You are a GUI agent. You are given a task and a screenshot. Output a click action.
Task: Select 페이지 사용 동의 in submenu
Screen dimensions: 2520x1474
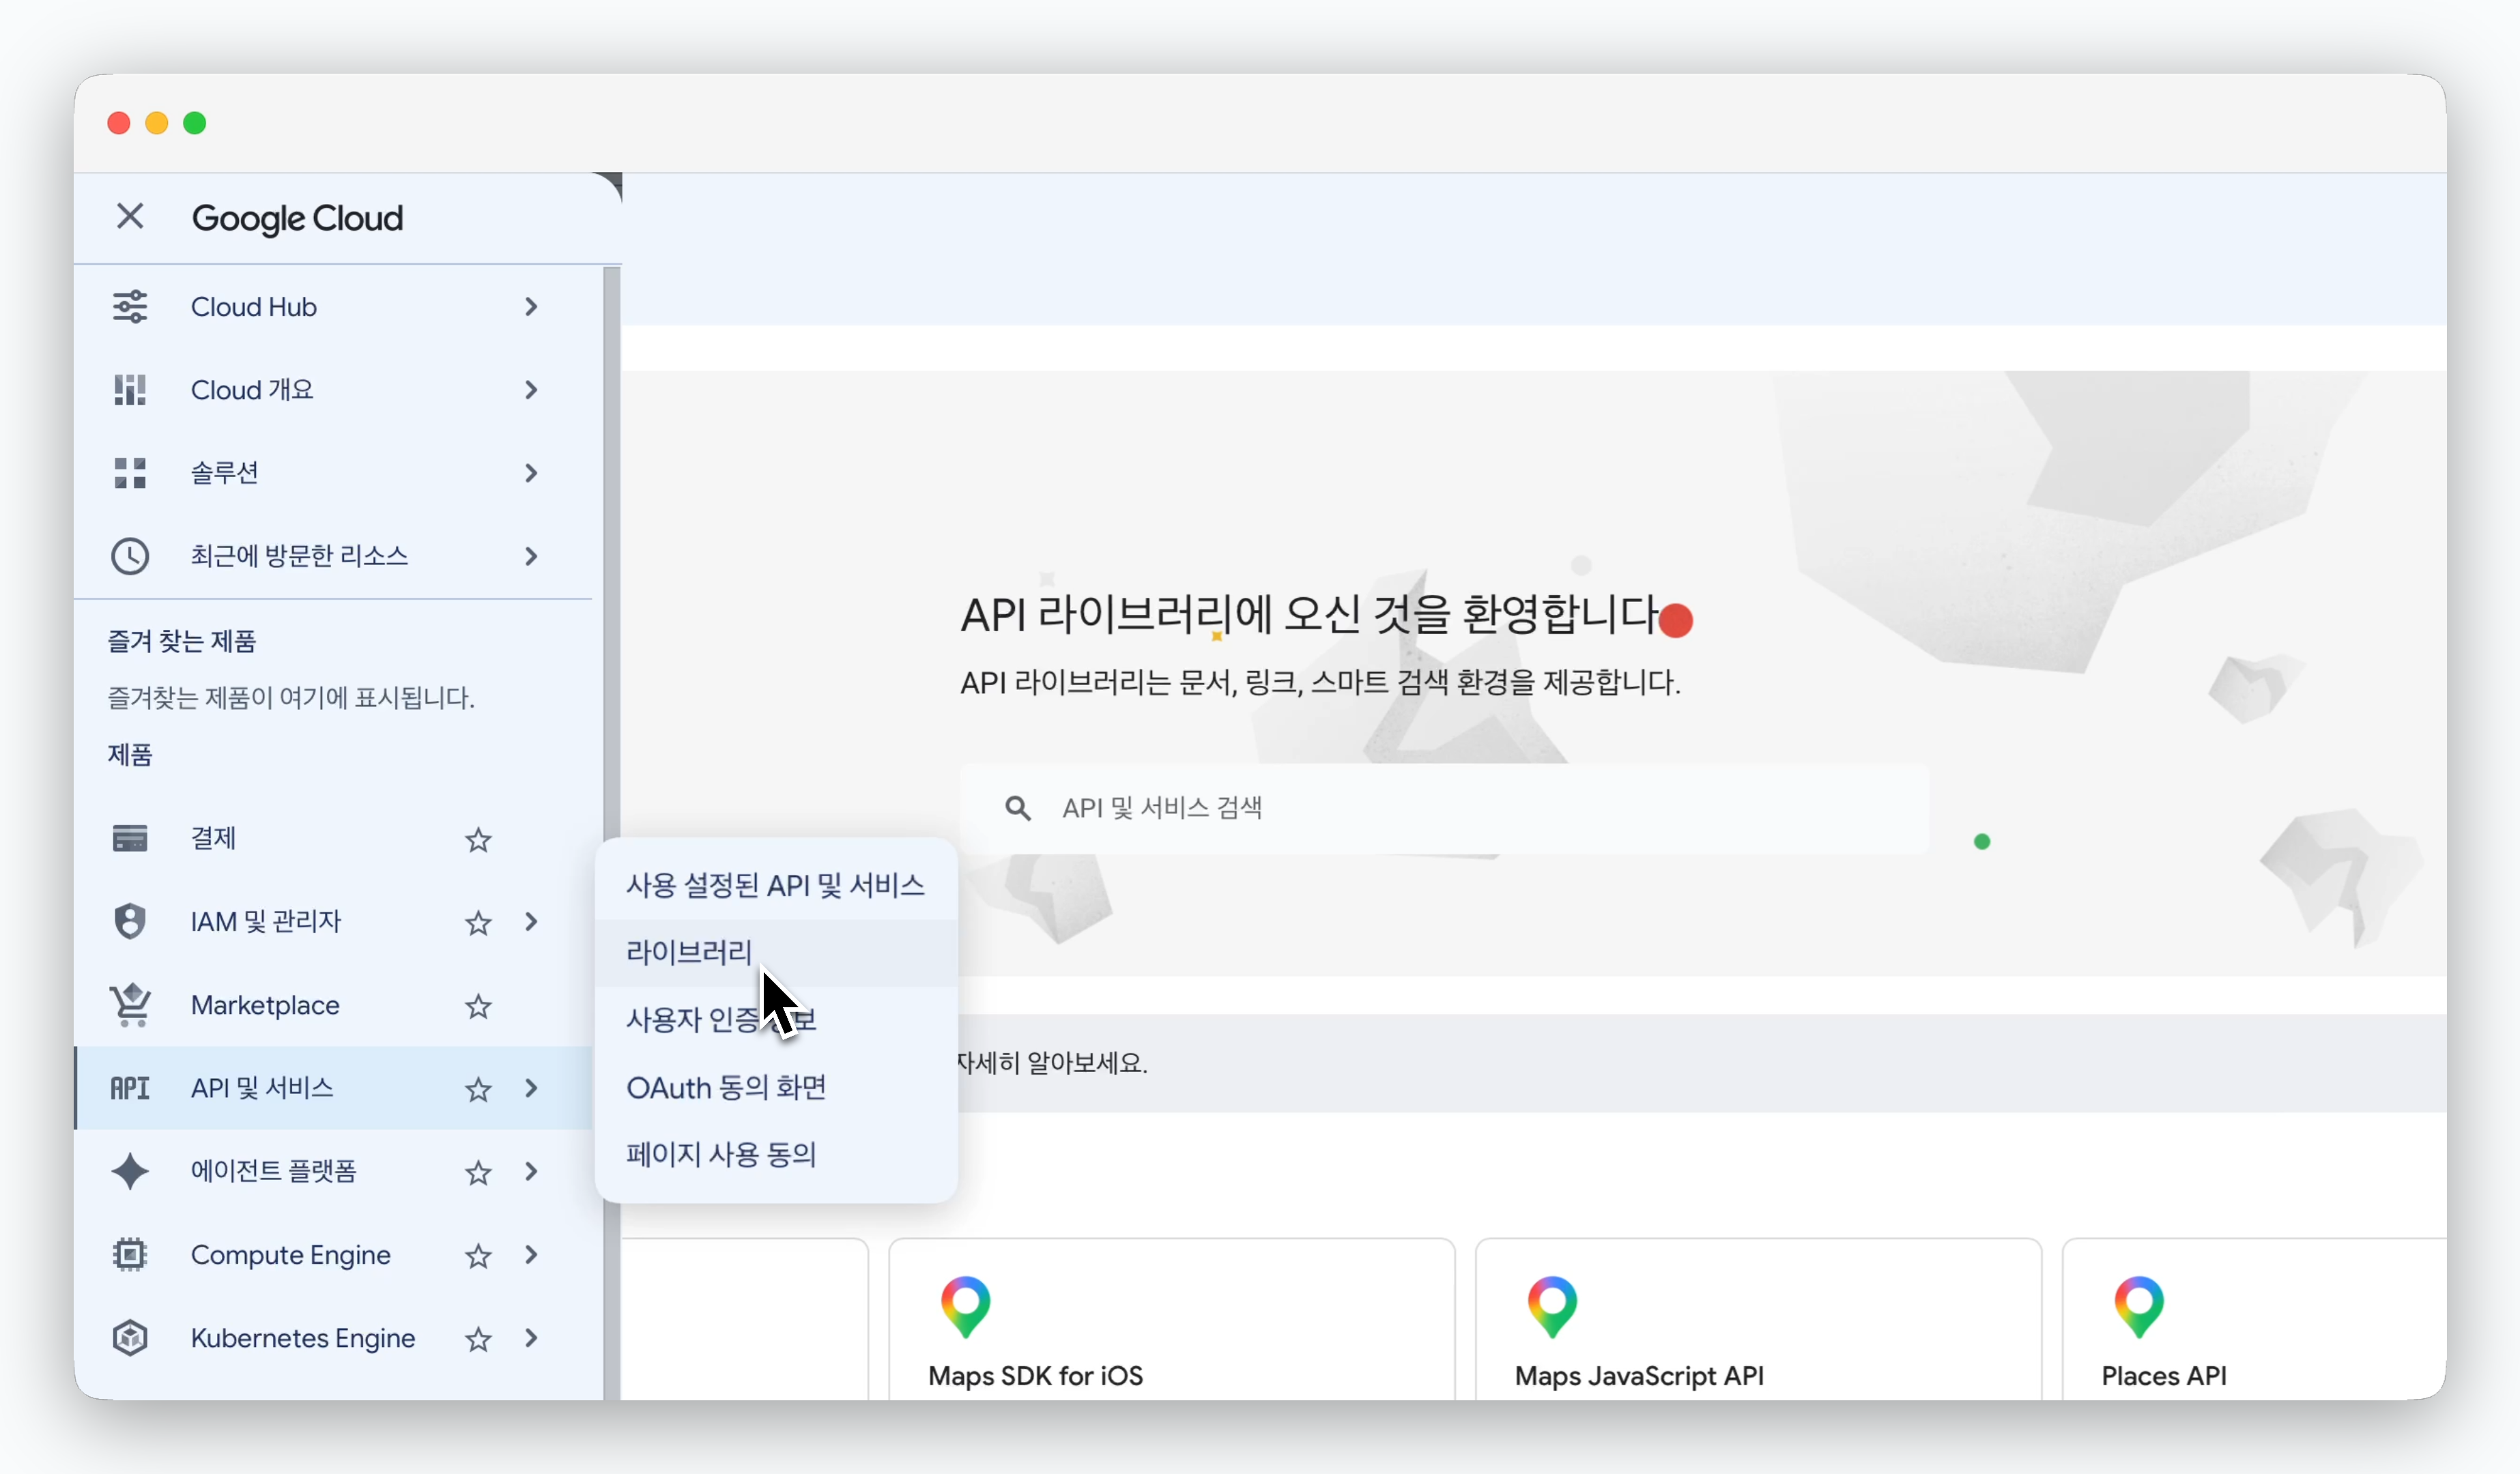coord(776,1154)
